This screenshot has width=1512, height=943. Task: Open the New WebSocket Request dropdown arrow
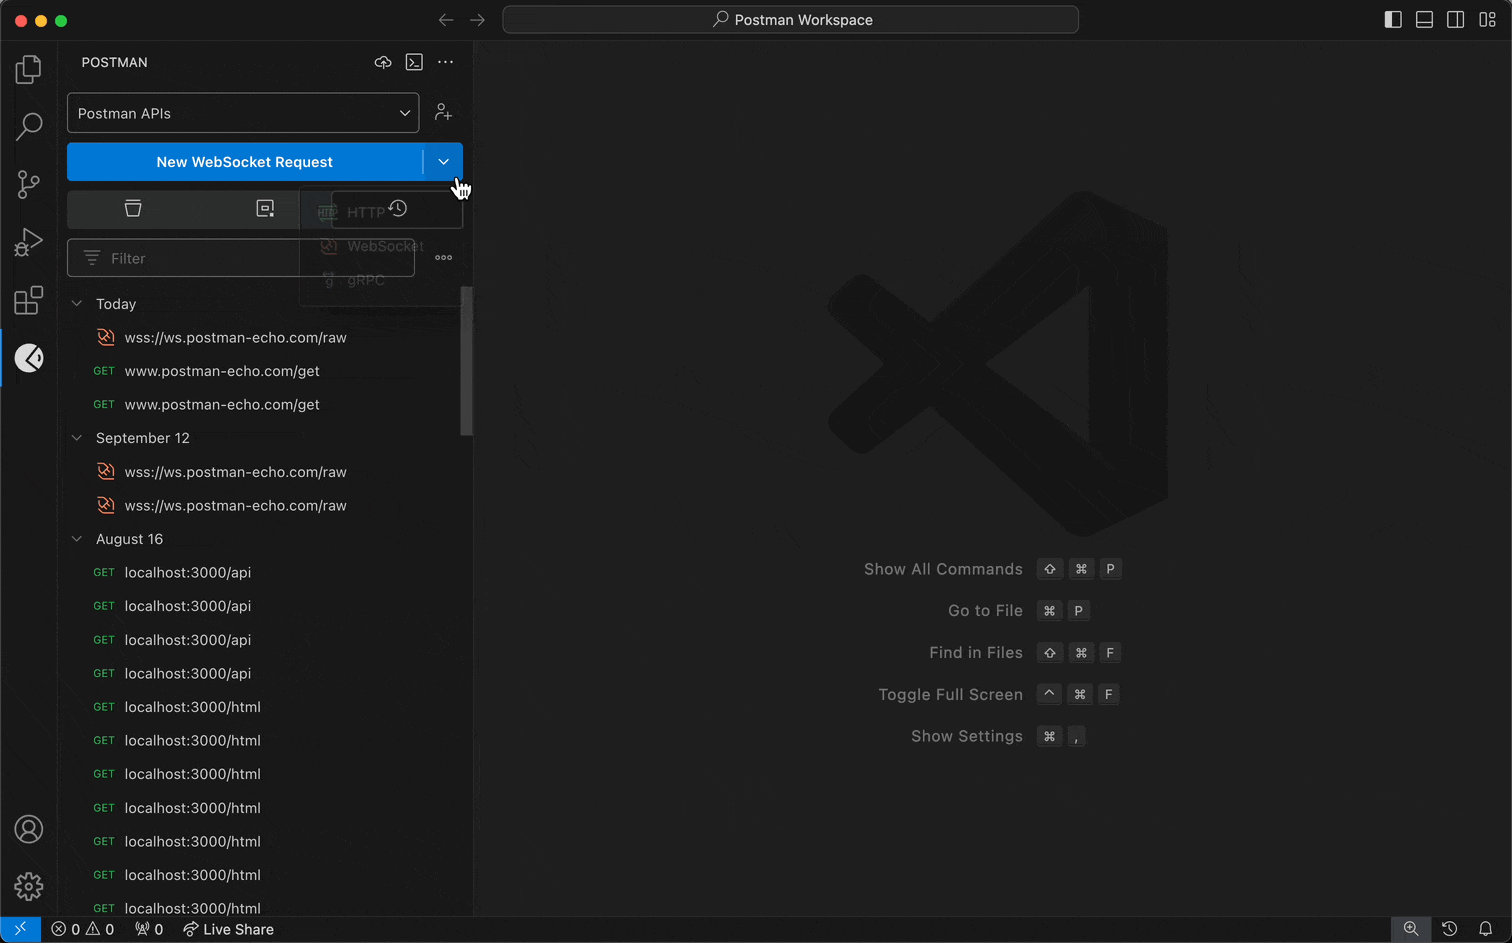444,162
